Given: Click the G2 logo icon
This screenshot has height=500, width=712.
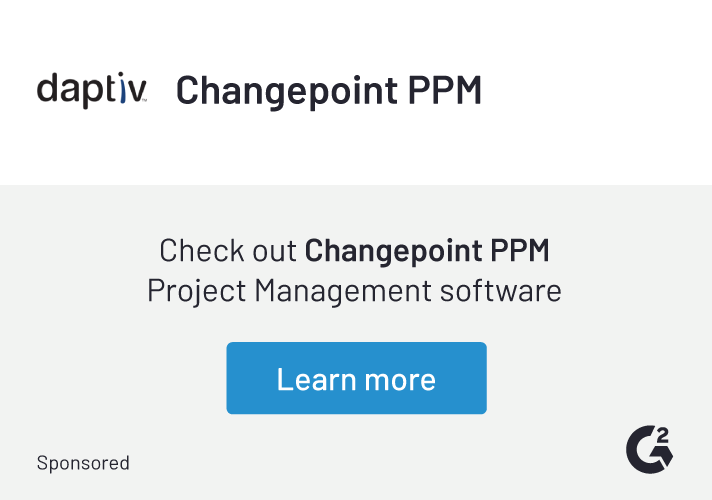Looking at the screenshot, I should 649,450.
